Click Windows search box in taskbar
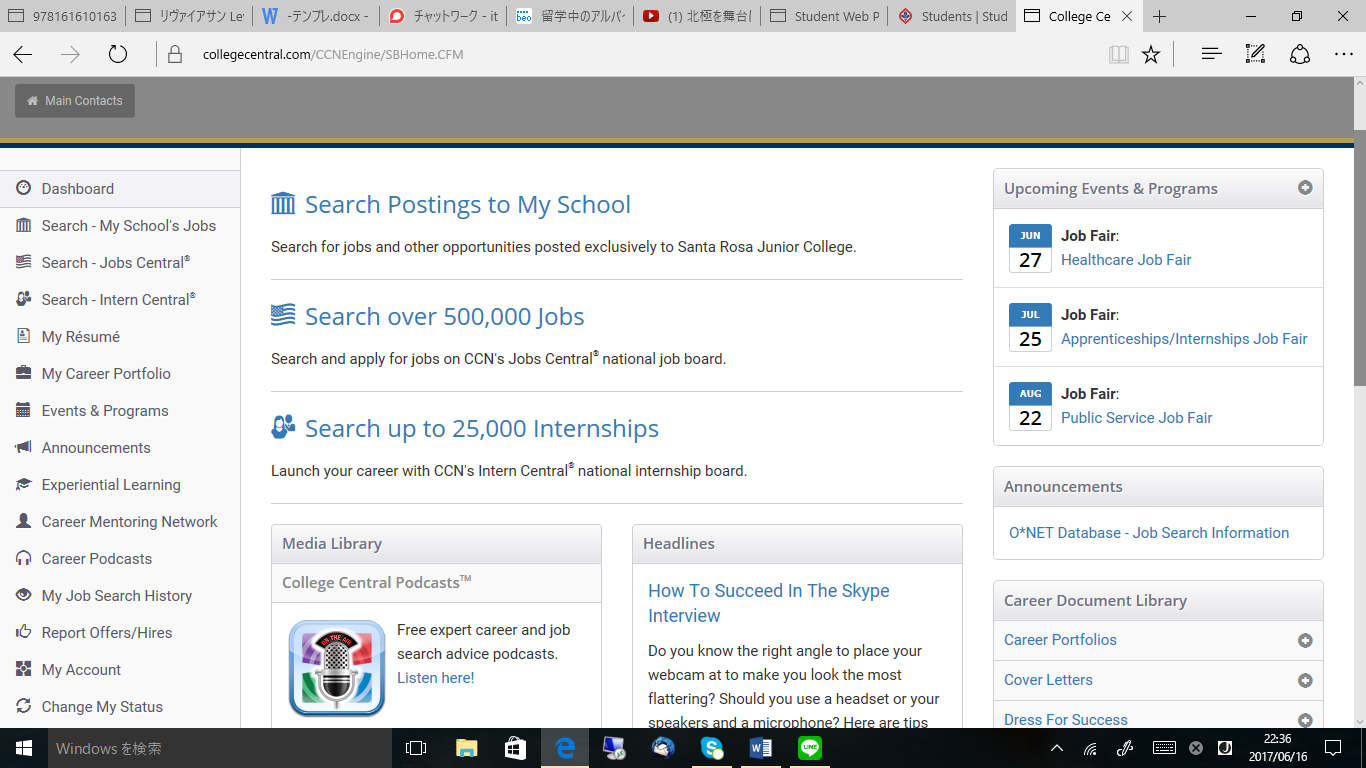Viewport: 1366px width, 768px height. (x=218, y=748)
